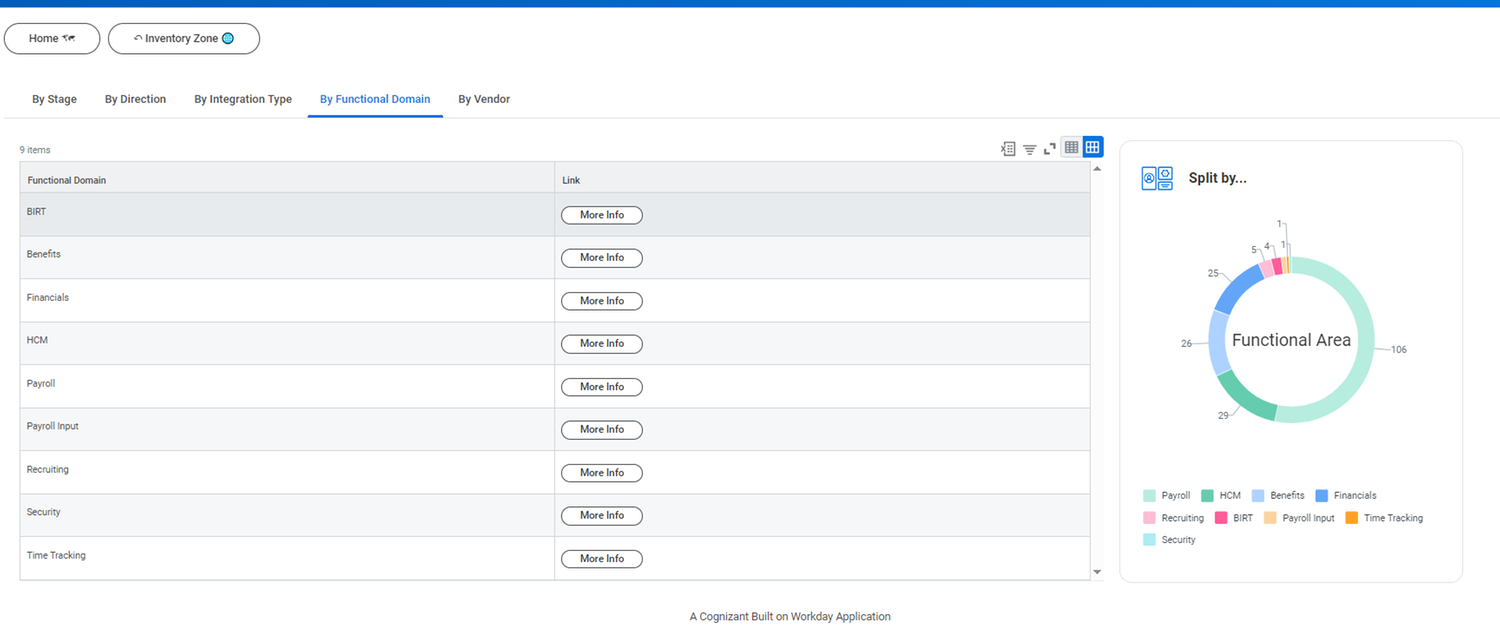1500x632 pixels.
Task: Click the Split by dashboard icon
Action: pos(1157,178)
